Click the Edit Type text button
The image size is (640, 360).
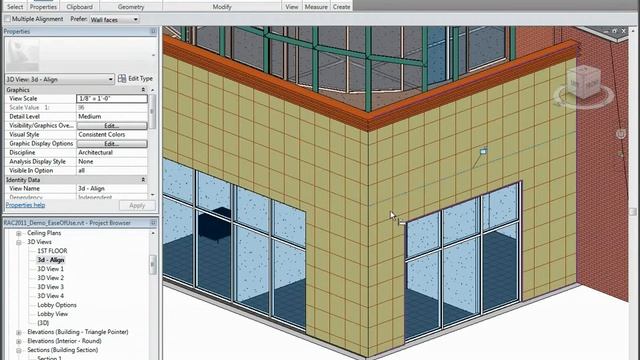click(140, 78)
